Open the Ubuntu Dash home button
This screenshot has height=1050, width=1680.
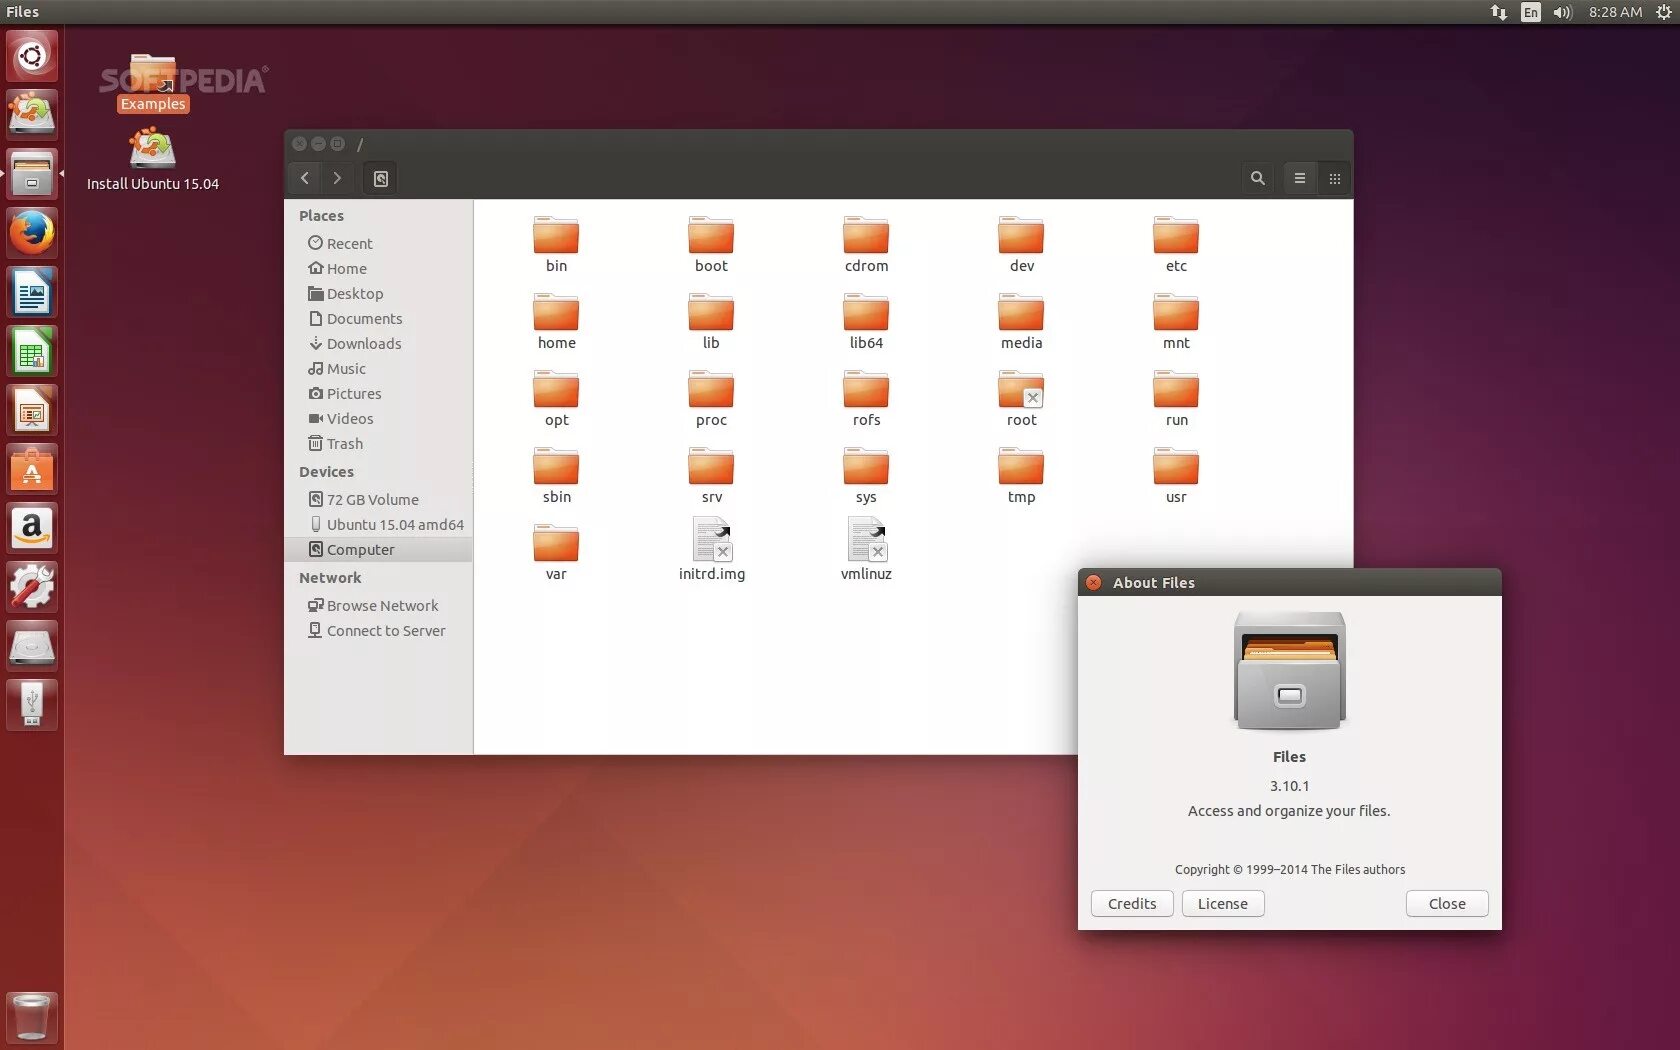point(32,56)
